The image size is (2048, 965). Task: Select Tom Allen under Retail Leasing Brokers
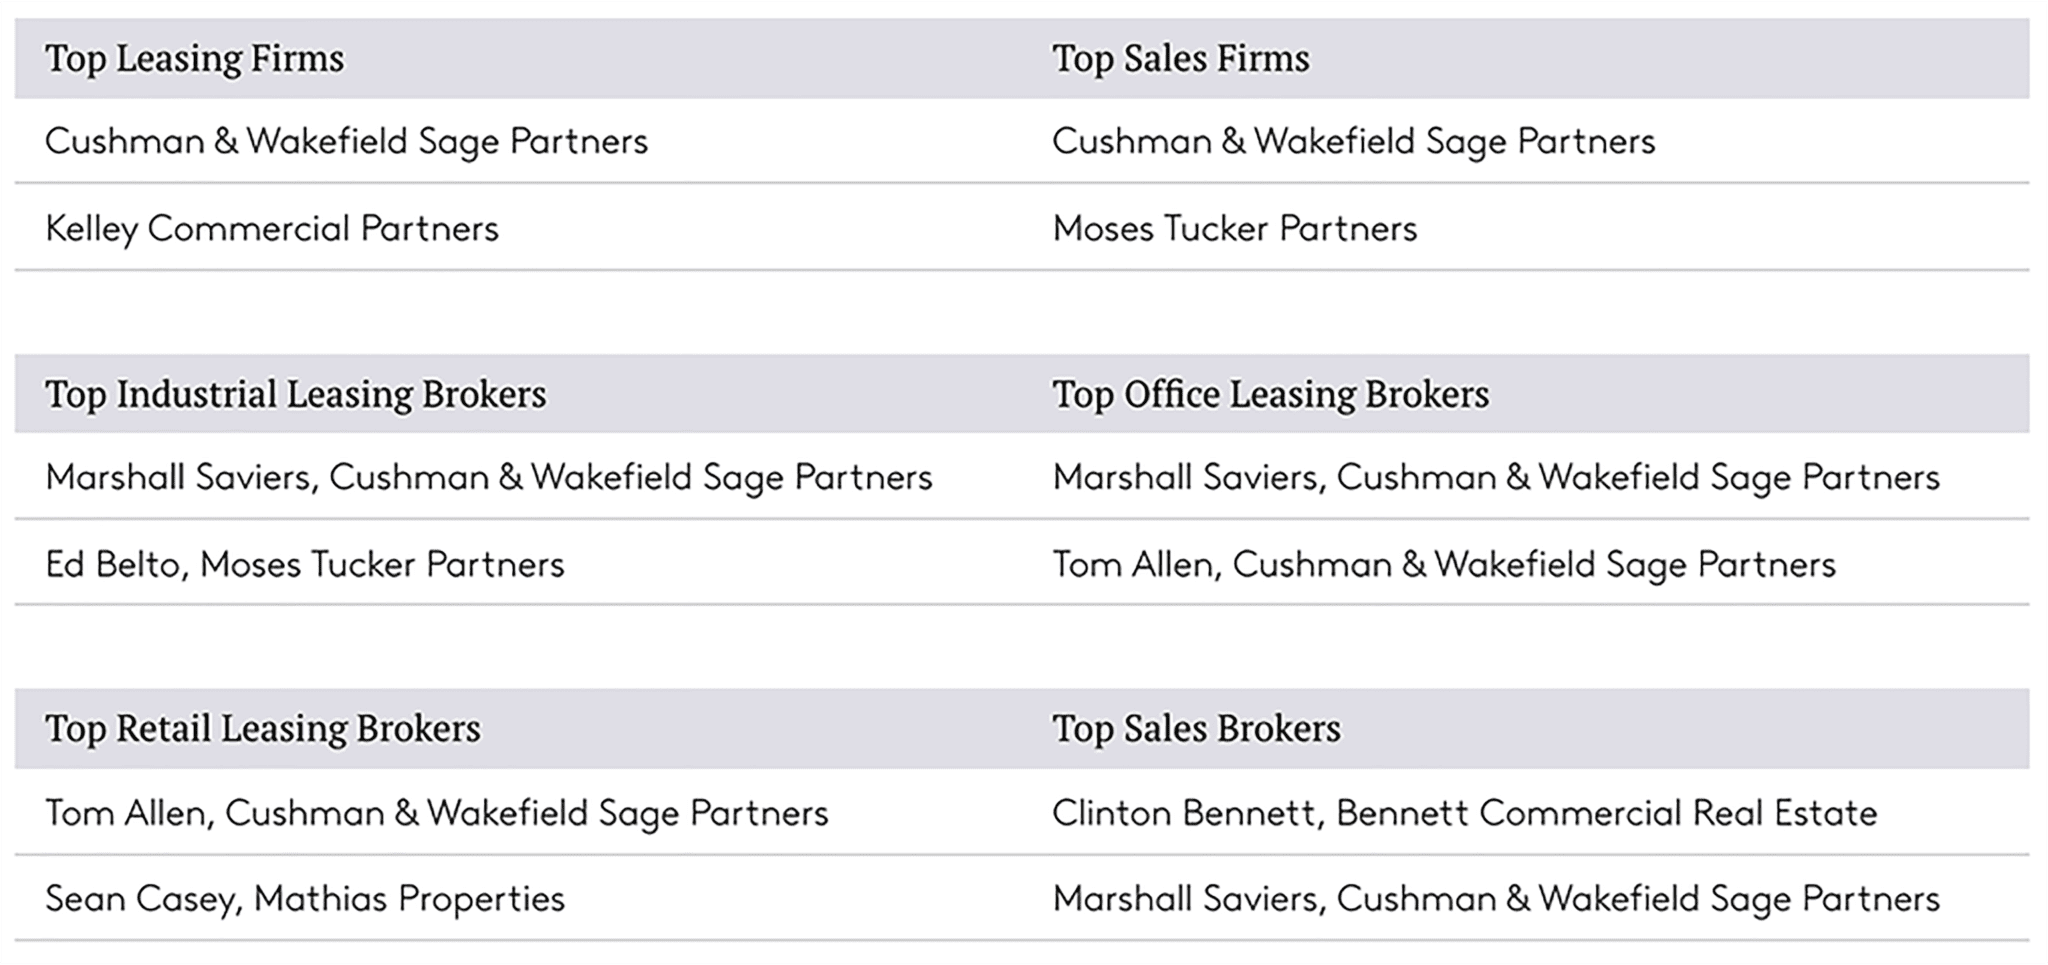click(x=437, y=813)
